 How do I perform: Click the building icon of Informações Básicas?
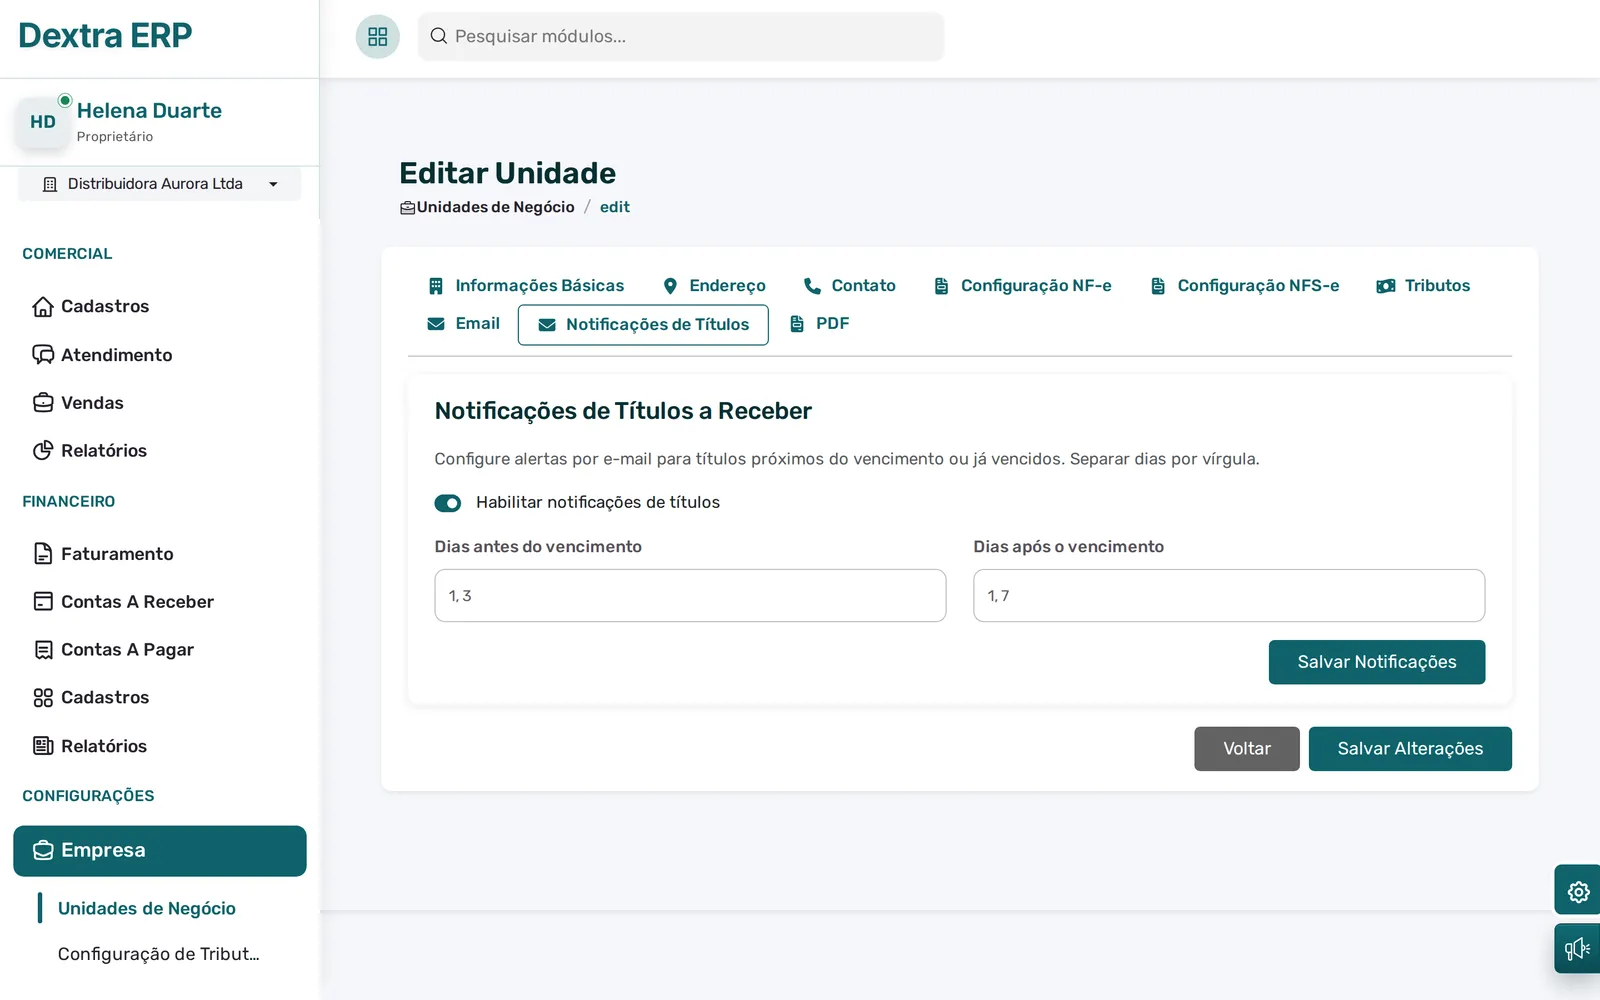coord(436,286)
